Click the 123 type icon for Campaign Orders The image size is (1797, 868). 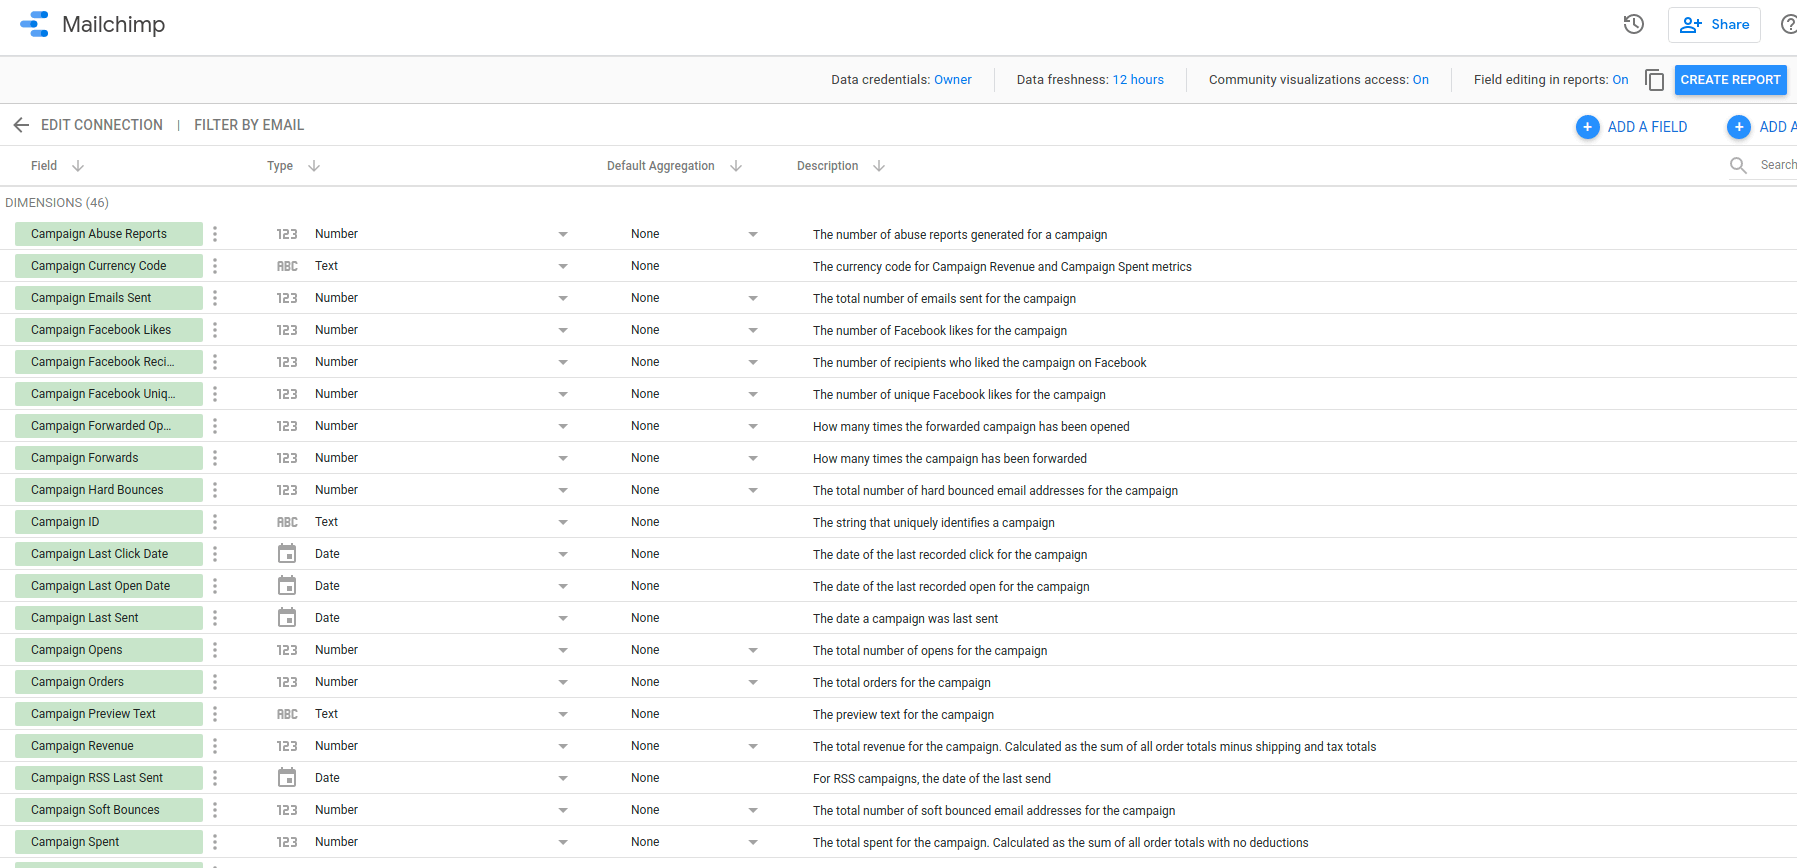point(287,682)
